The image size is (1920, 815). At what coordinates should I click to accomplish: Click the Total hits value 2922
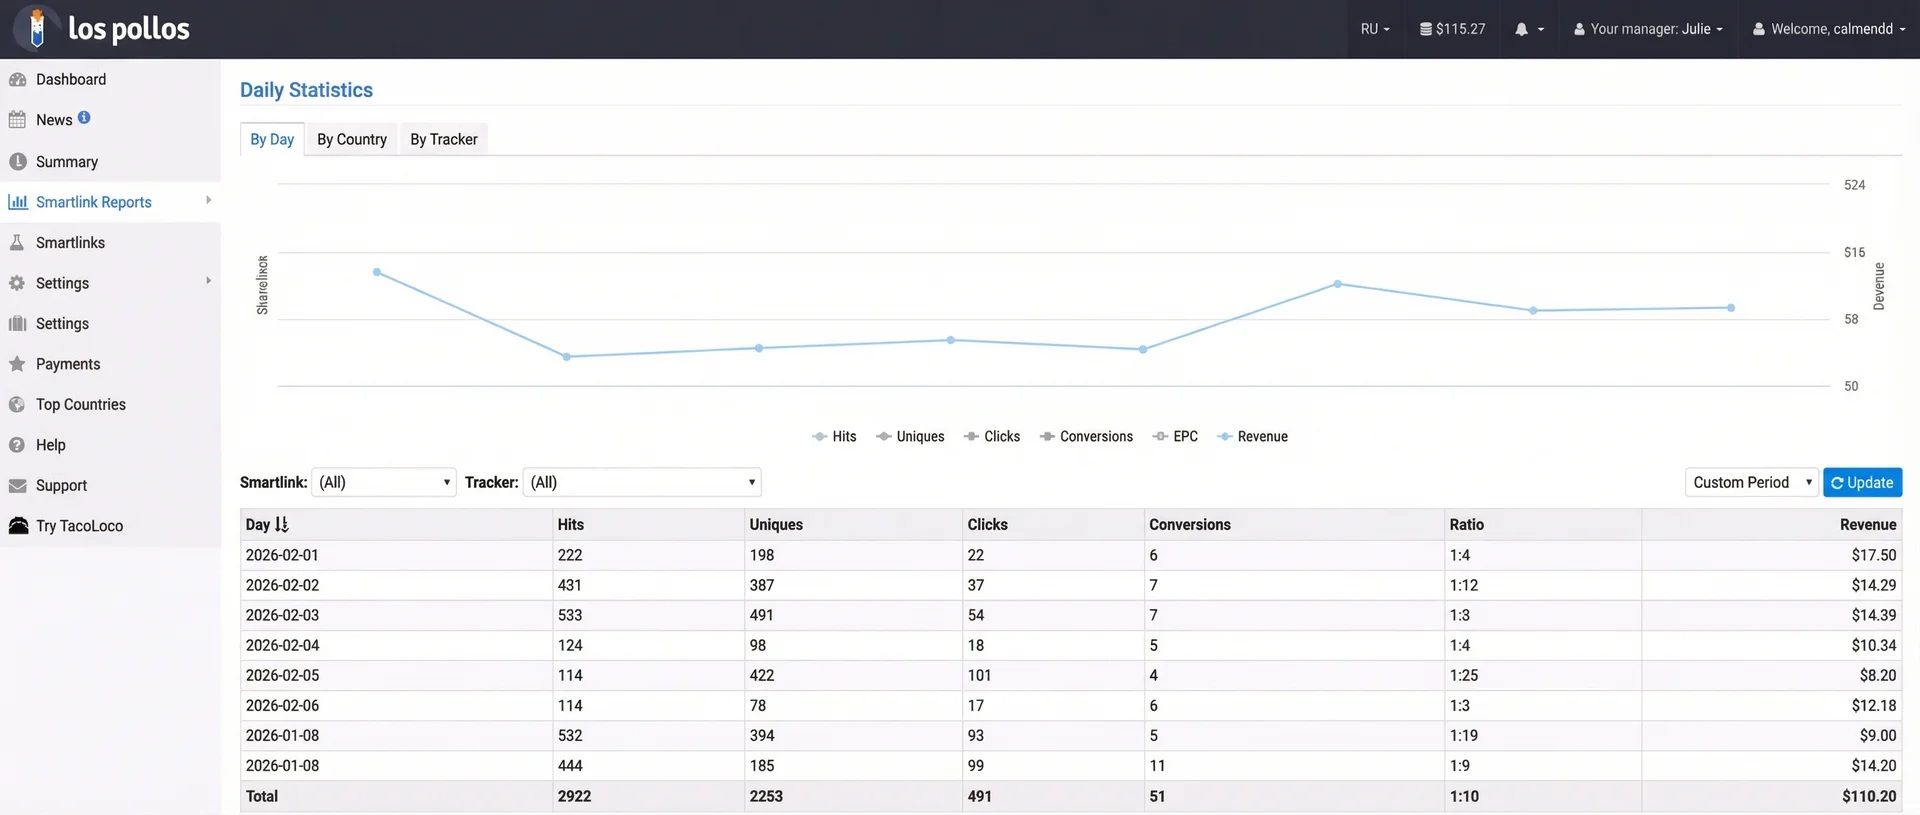[x=574, y=796]
